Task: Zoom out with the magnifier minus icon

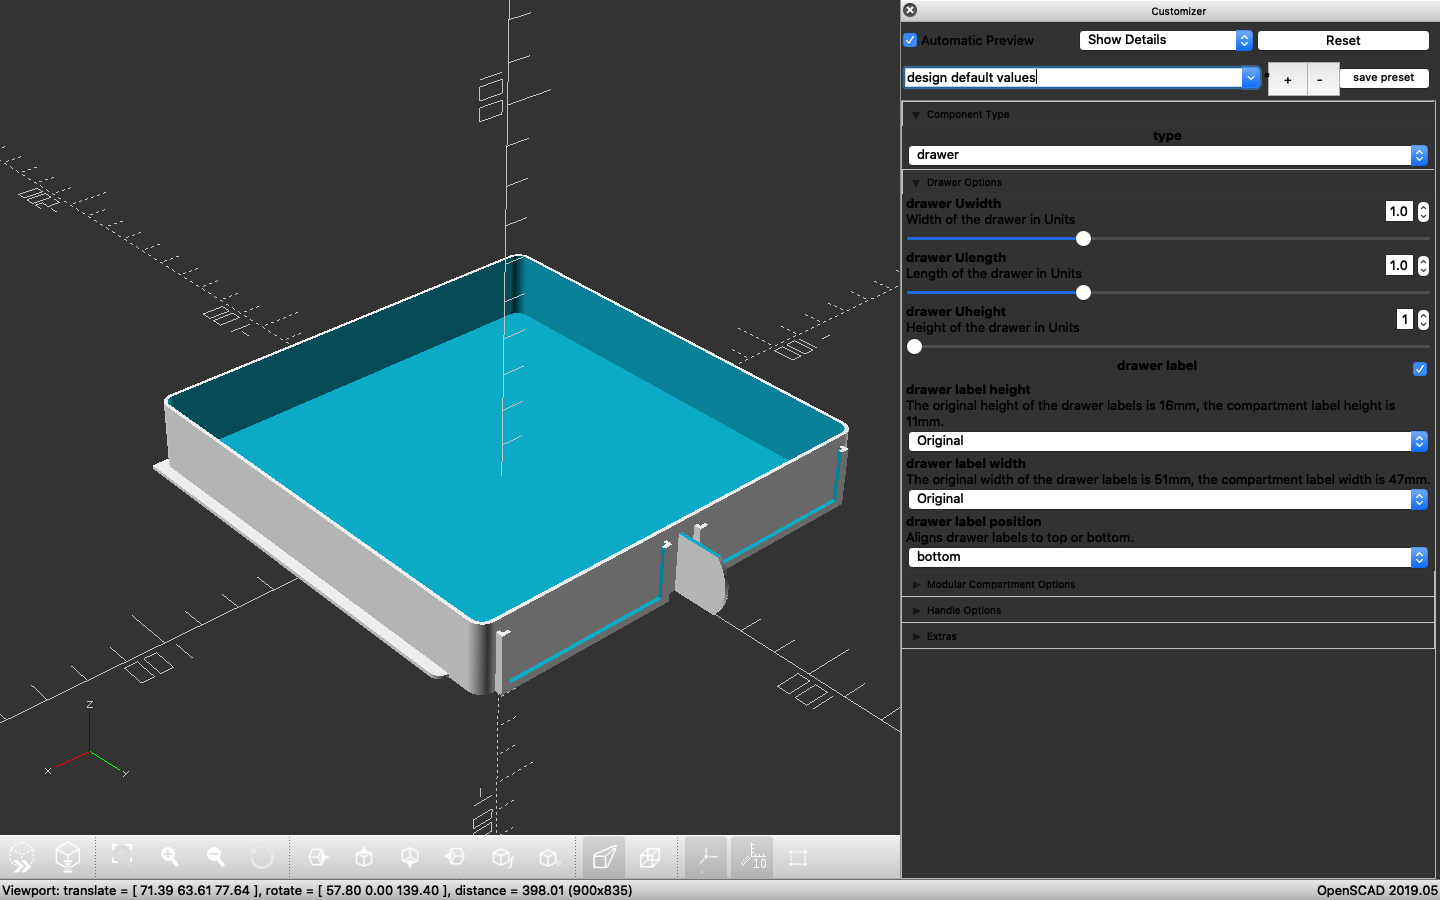Action: pos(215,857)
